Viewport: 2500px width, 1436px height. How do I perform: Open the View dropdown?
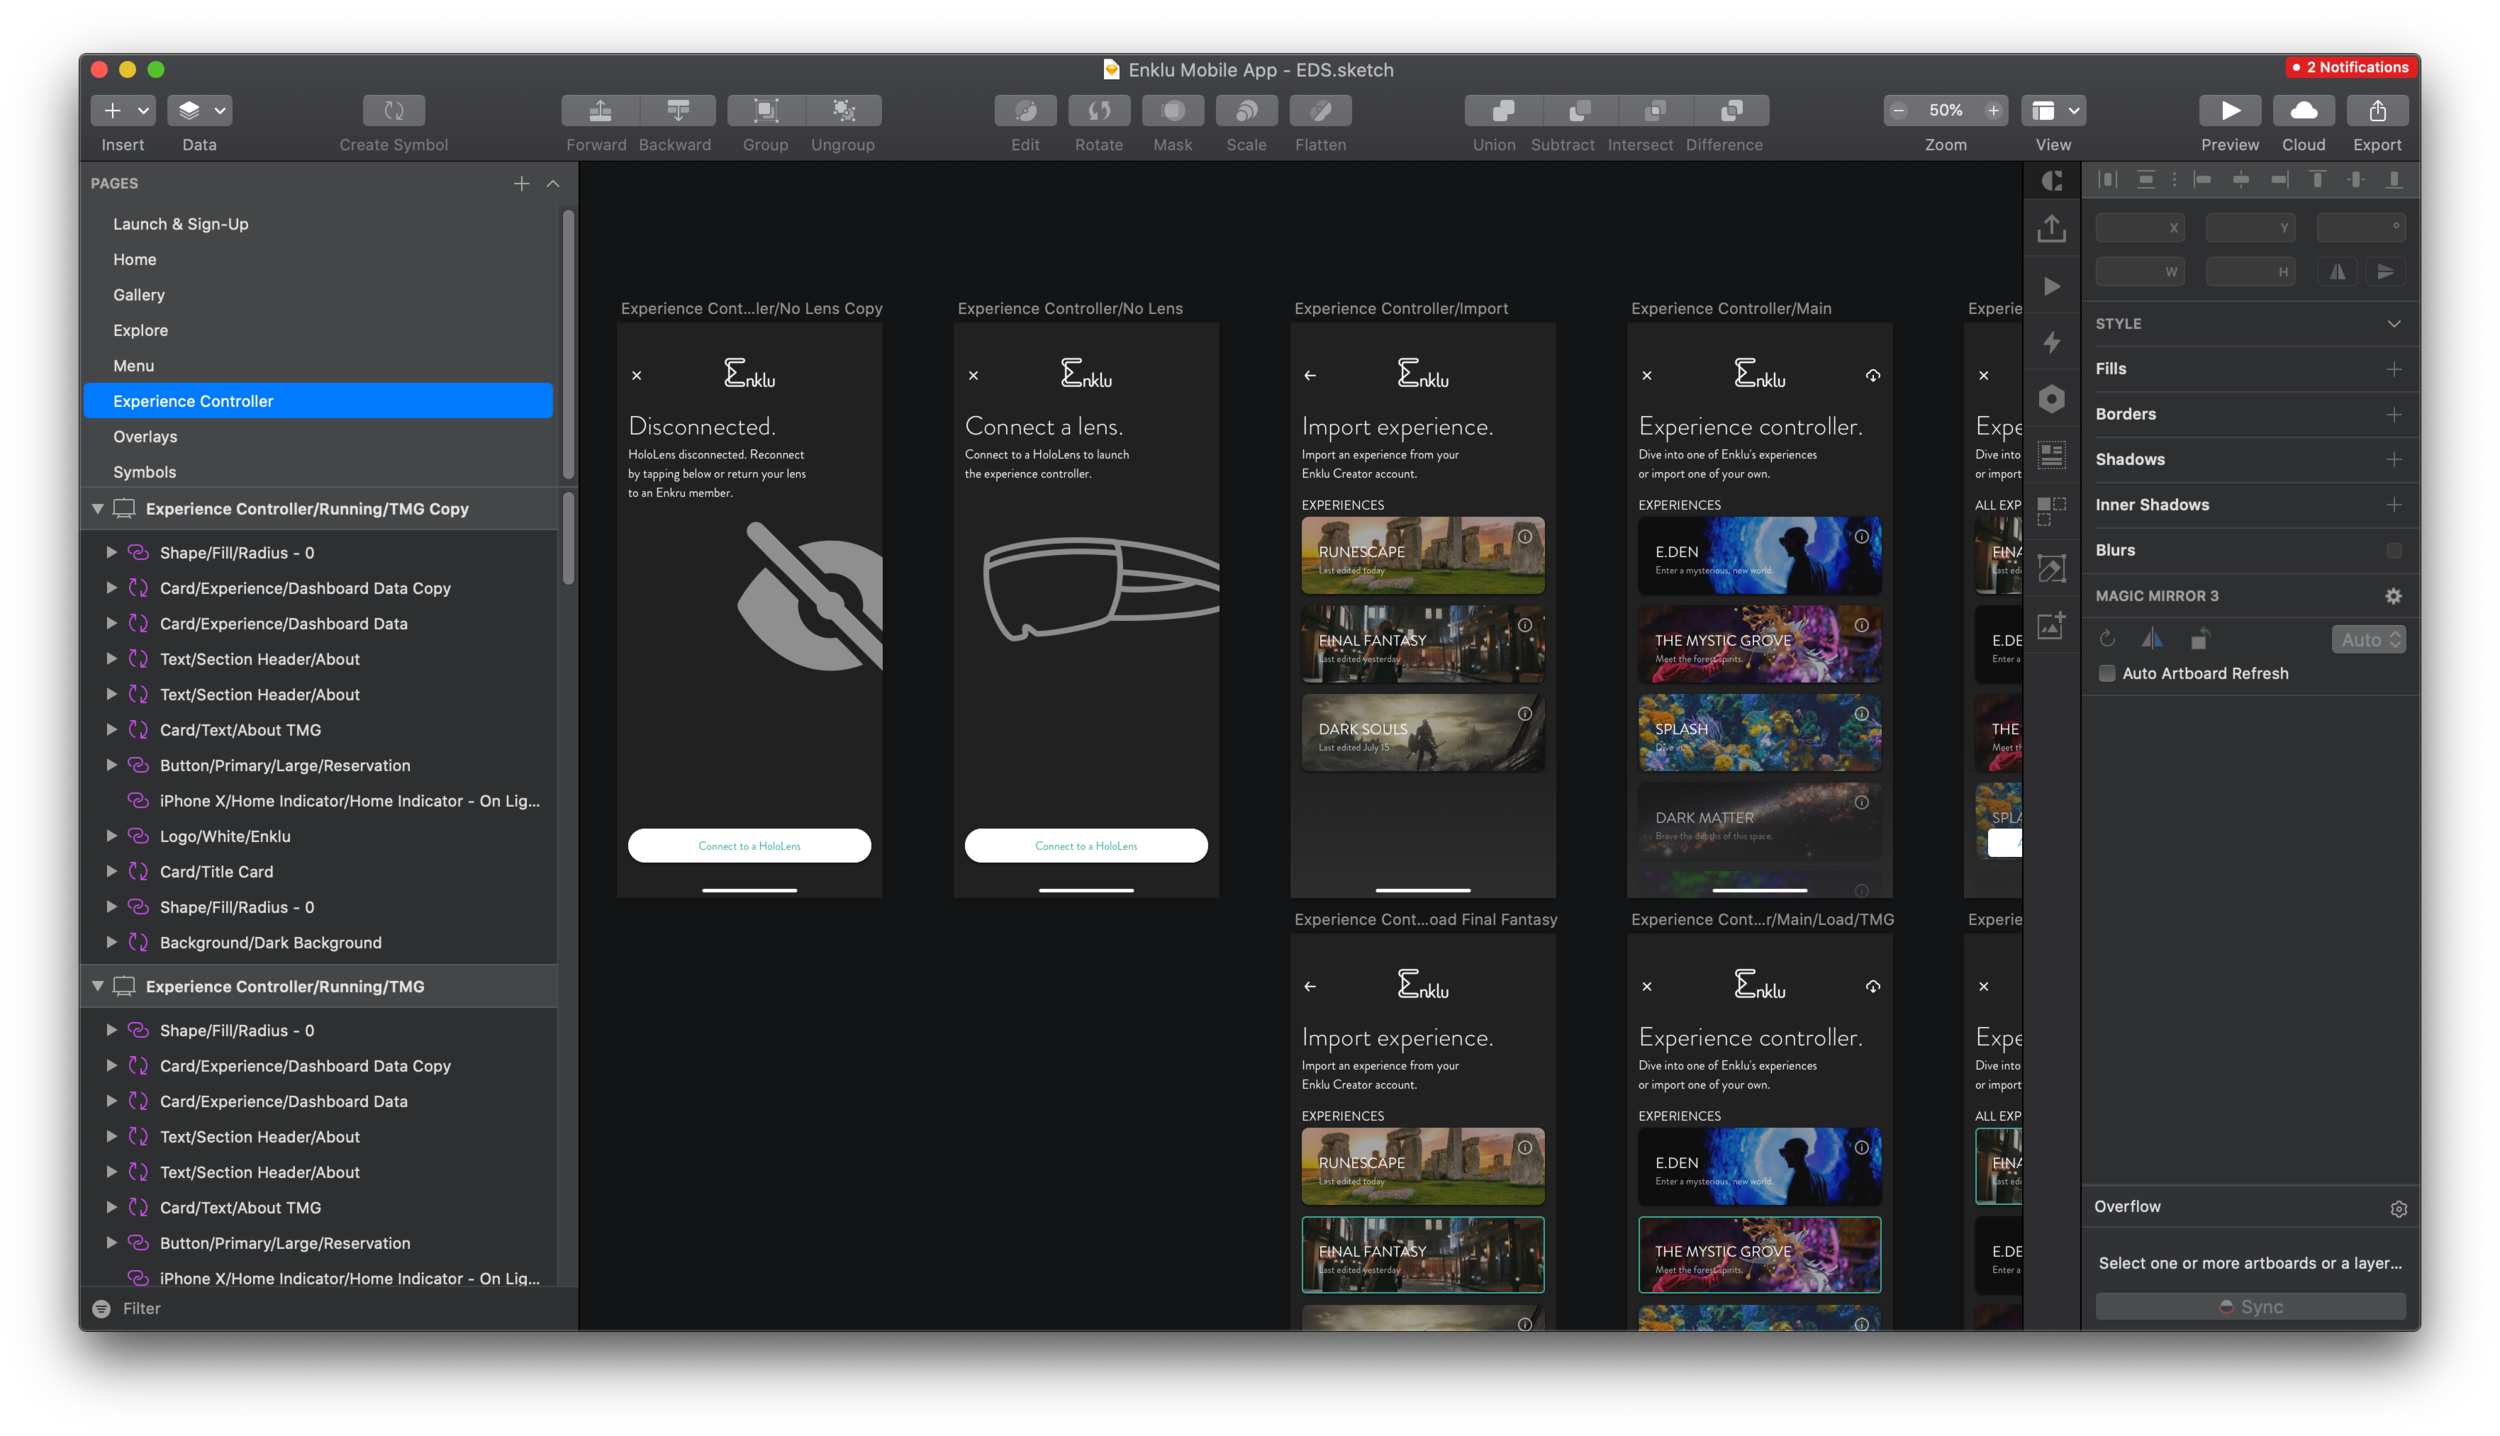click(x=2054, y=110)
